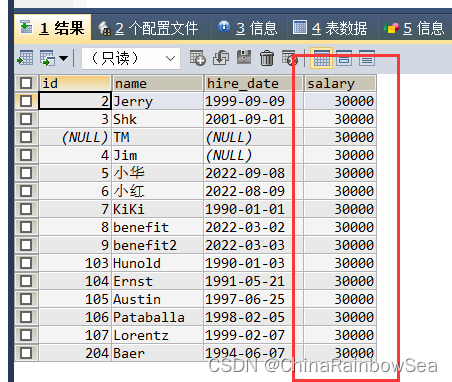
Task: Select the id cell 107
Action: tap(75, 335)
